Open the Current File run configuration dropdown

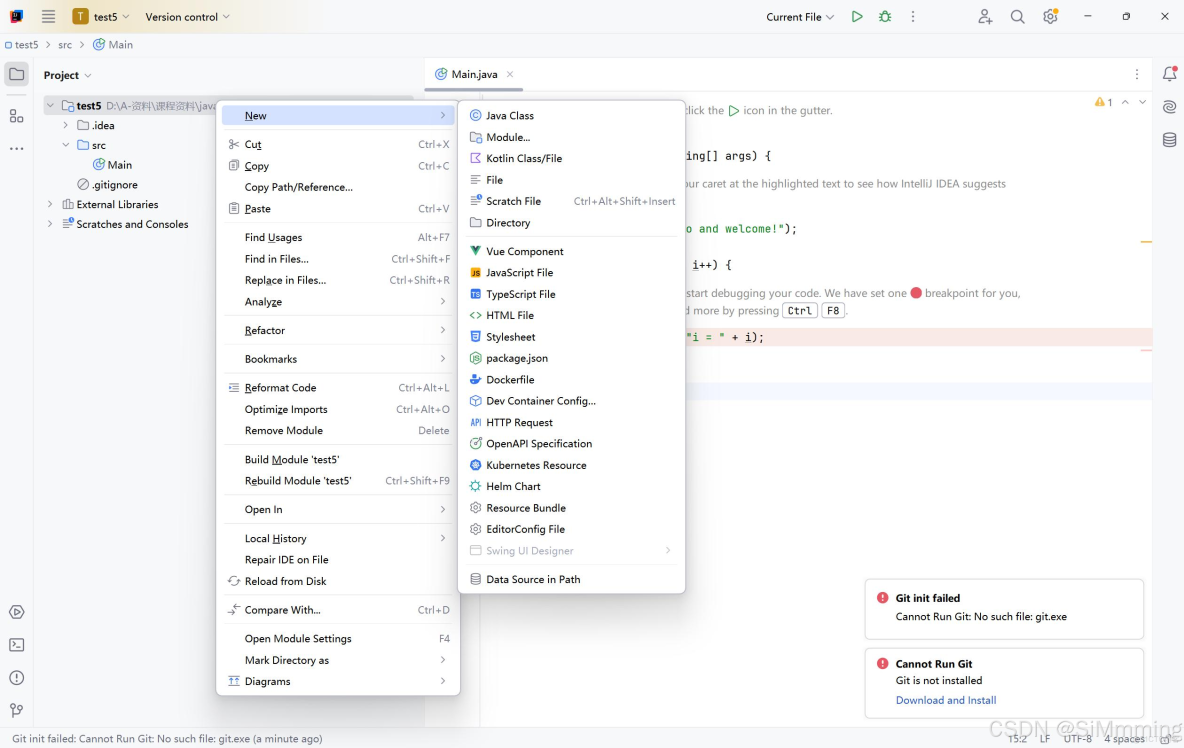(800, 17)
